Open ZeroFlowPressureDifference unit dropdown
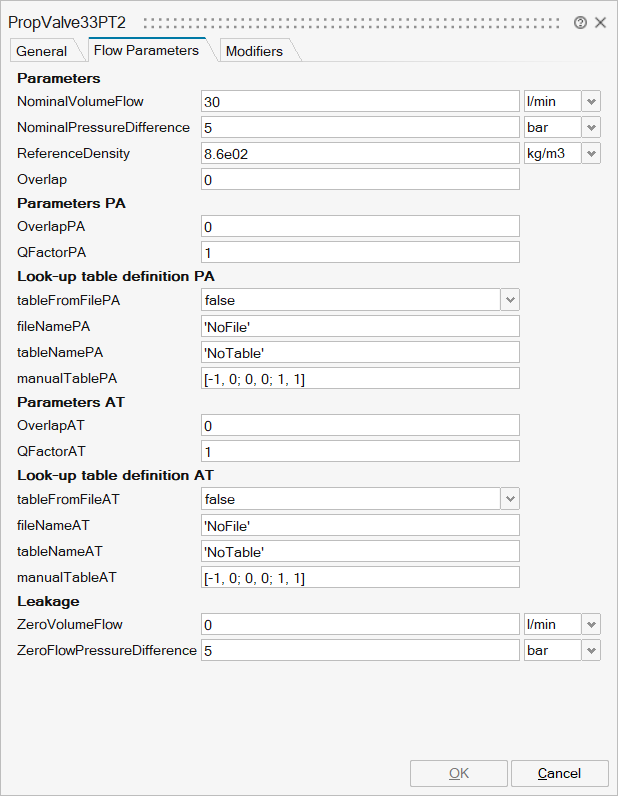The image size is (618, 796). 591,651
